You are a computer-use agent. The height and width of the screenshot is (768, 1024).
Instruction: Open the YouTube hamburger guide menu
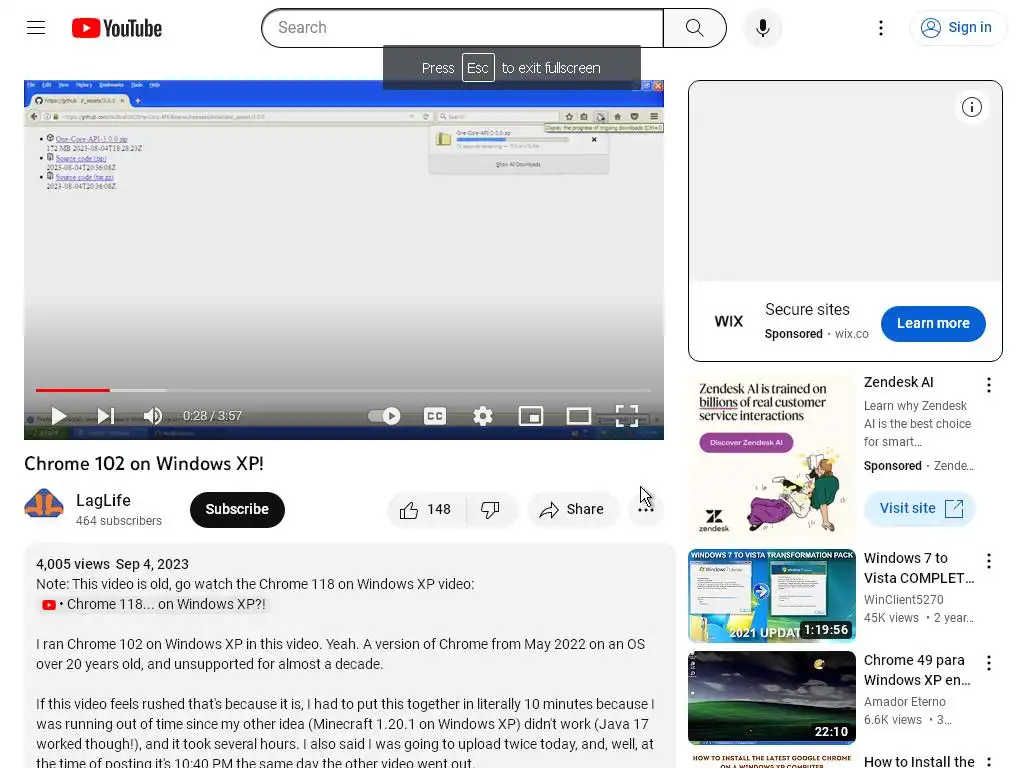36,27
